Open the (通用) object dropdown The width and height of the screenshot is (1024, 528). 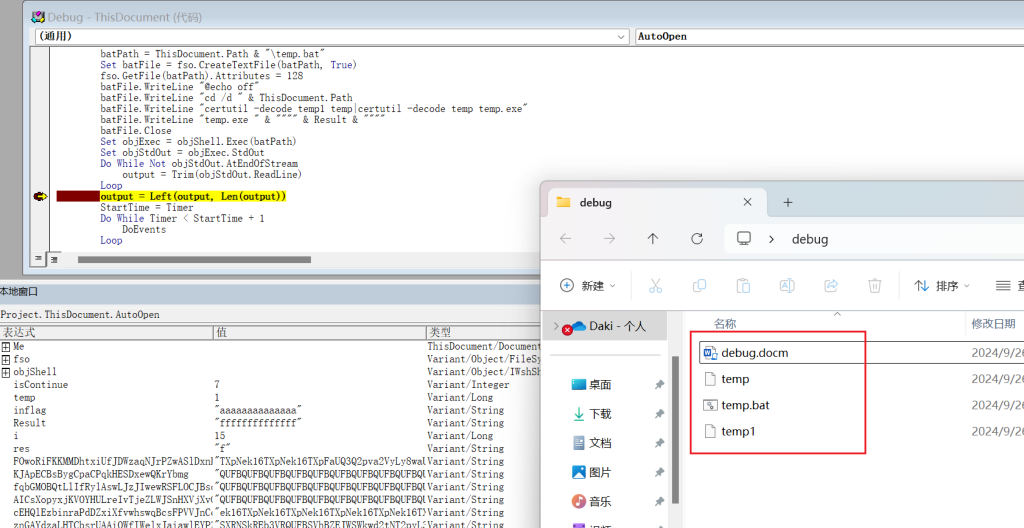click(x=622, y=37)
